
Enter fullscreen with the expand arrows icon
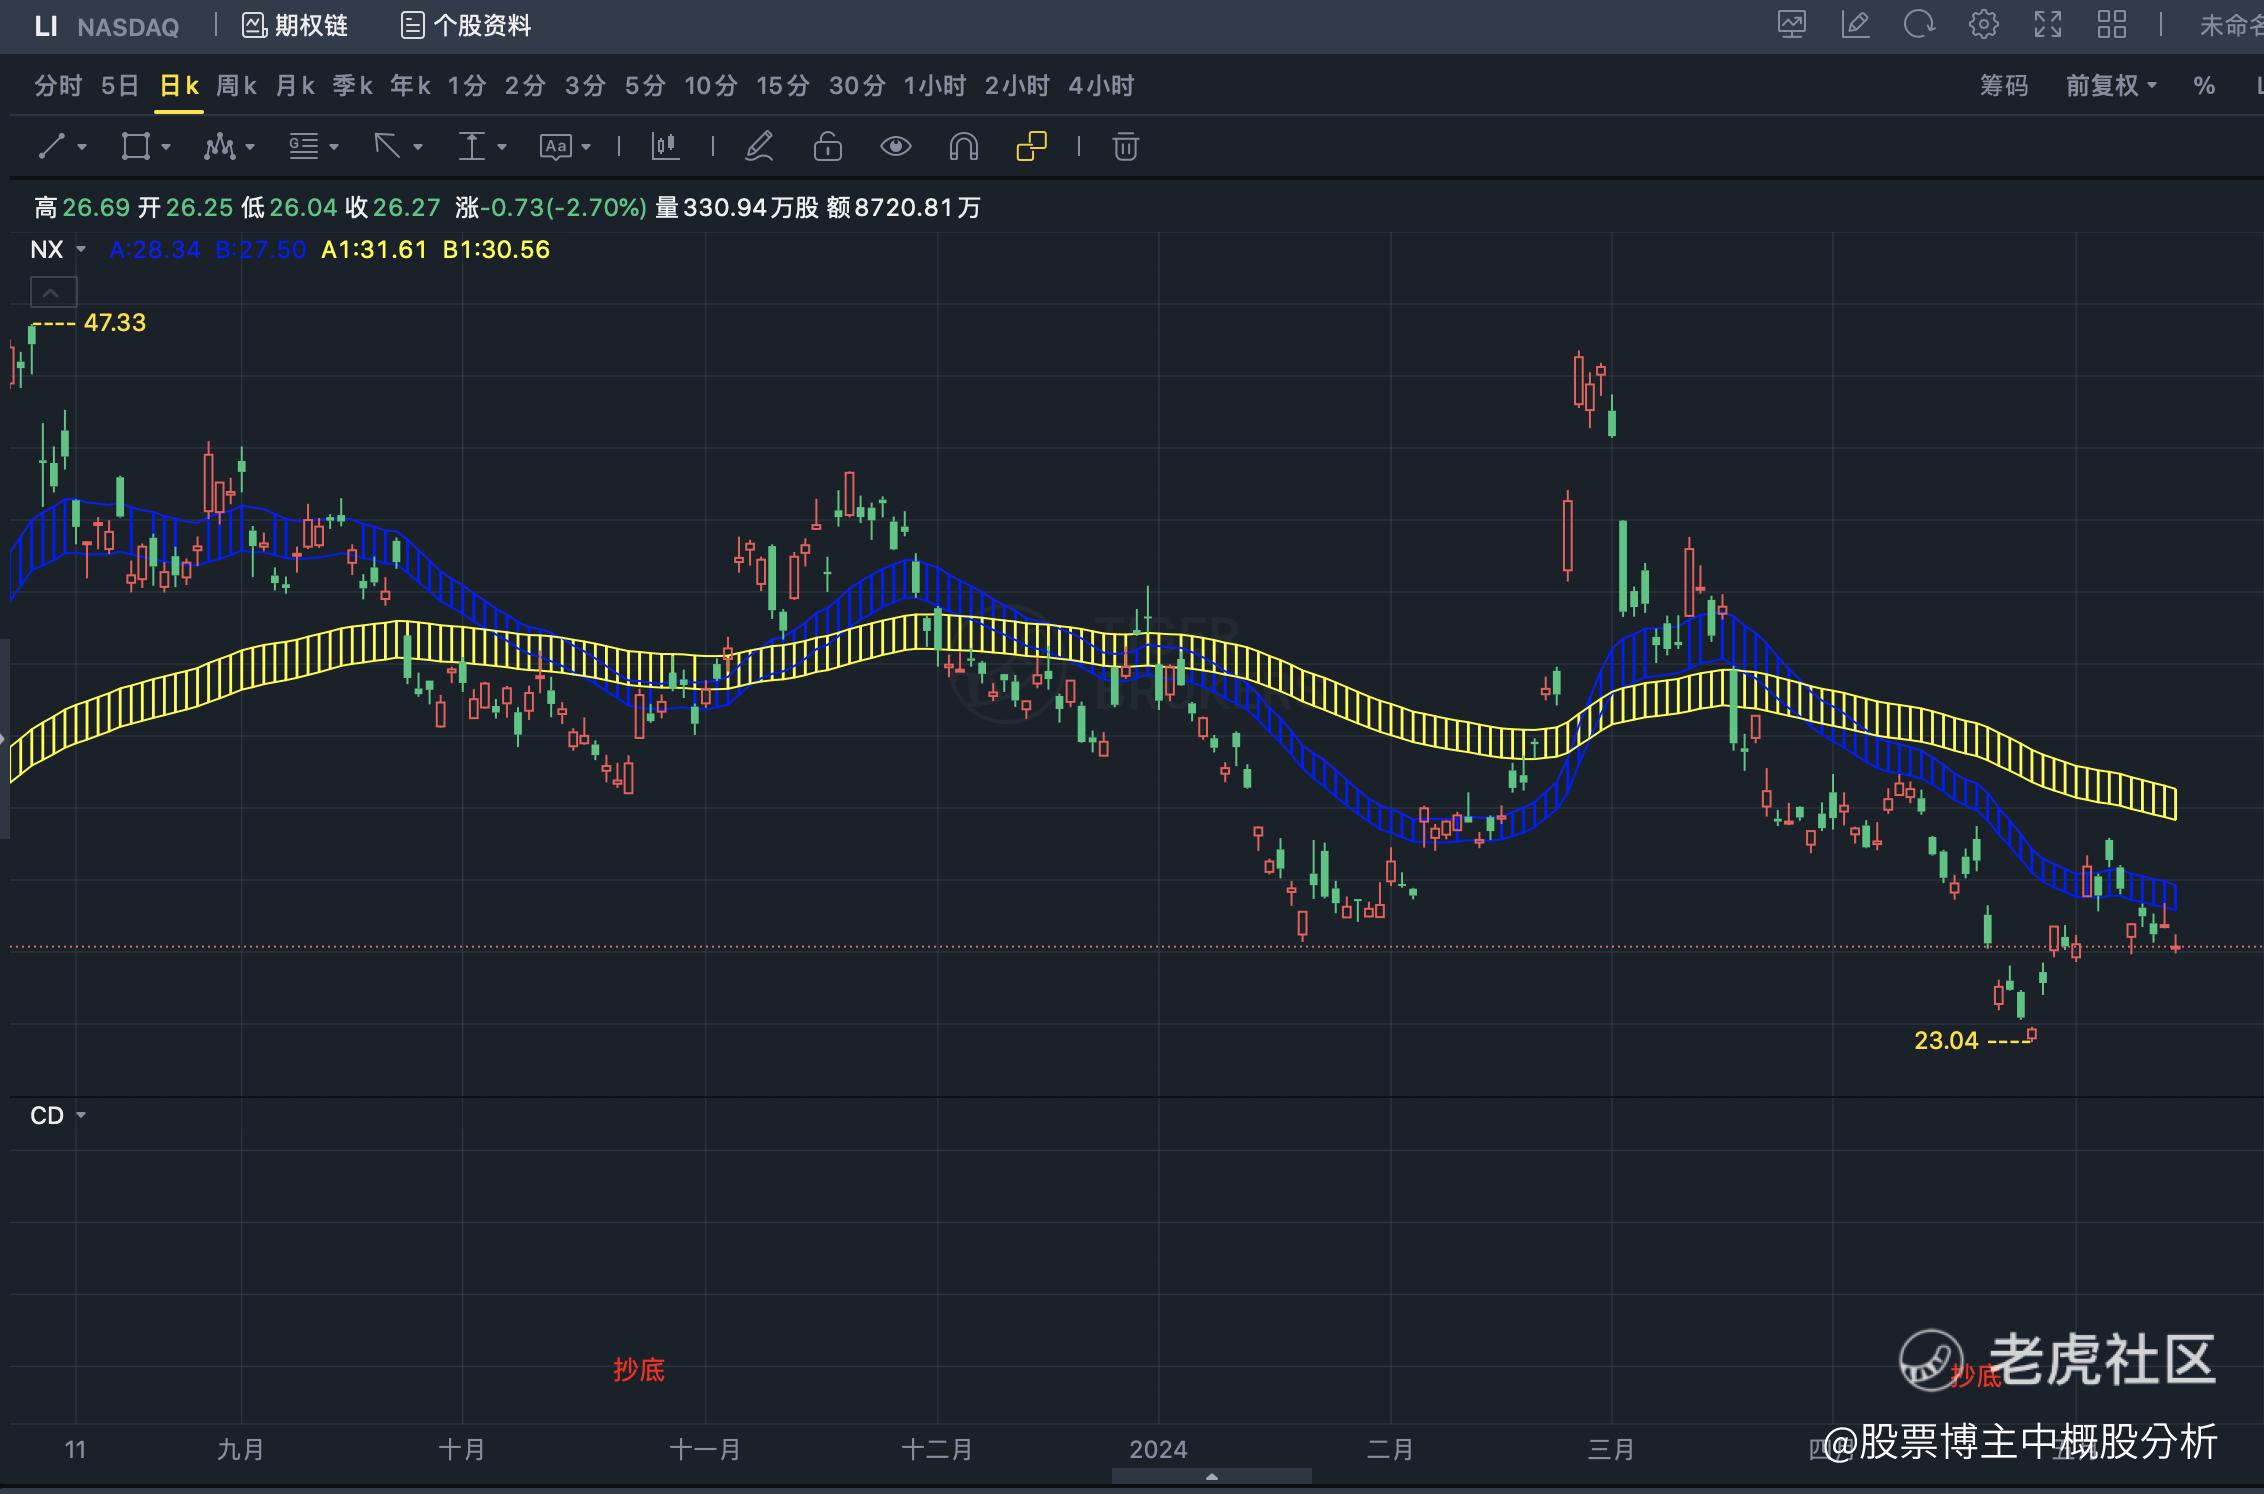(x=2047, y=24)
